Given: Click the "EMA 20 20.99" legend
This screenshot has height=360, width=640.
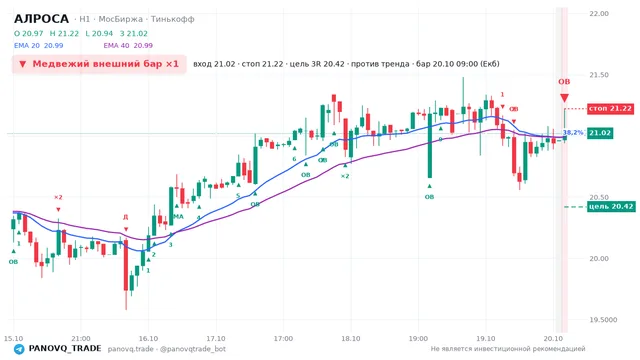Looking at the screenshot, I should tap(38, 46).
